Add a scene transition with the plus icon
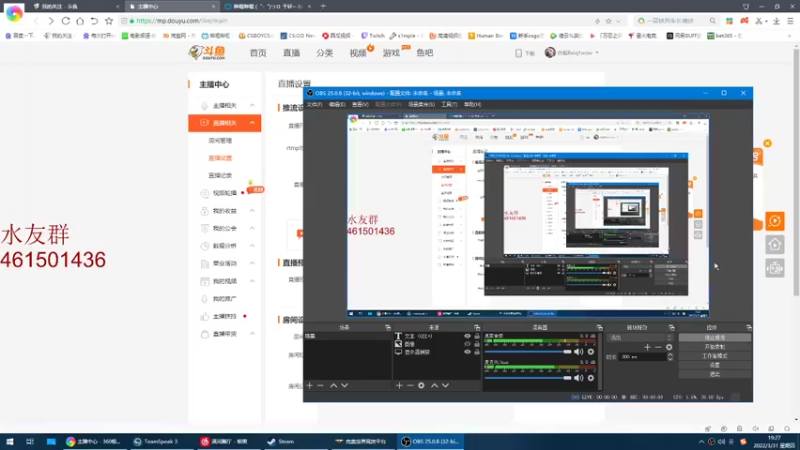 (x=647, y=347)
